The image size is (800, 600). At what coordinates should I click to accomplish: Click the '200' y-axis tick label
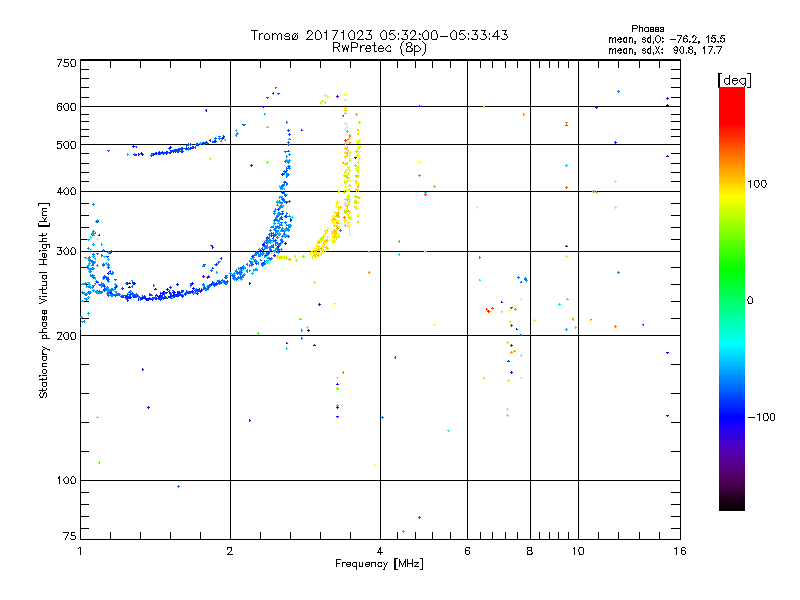pos(65,336)
